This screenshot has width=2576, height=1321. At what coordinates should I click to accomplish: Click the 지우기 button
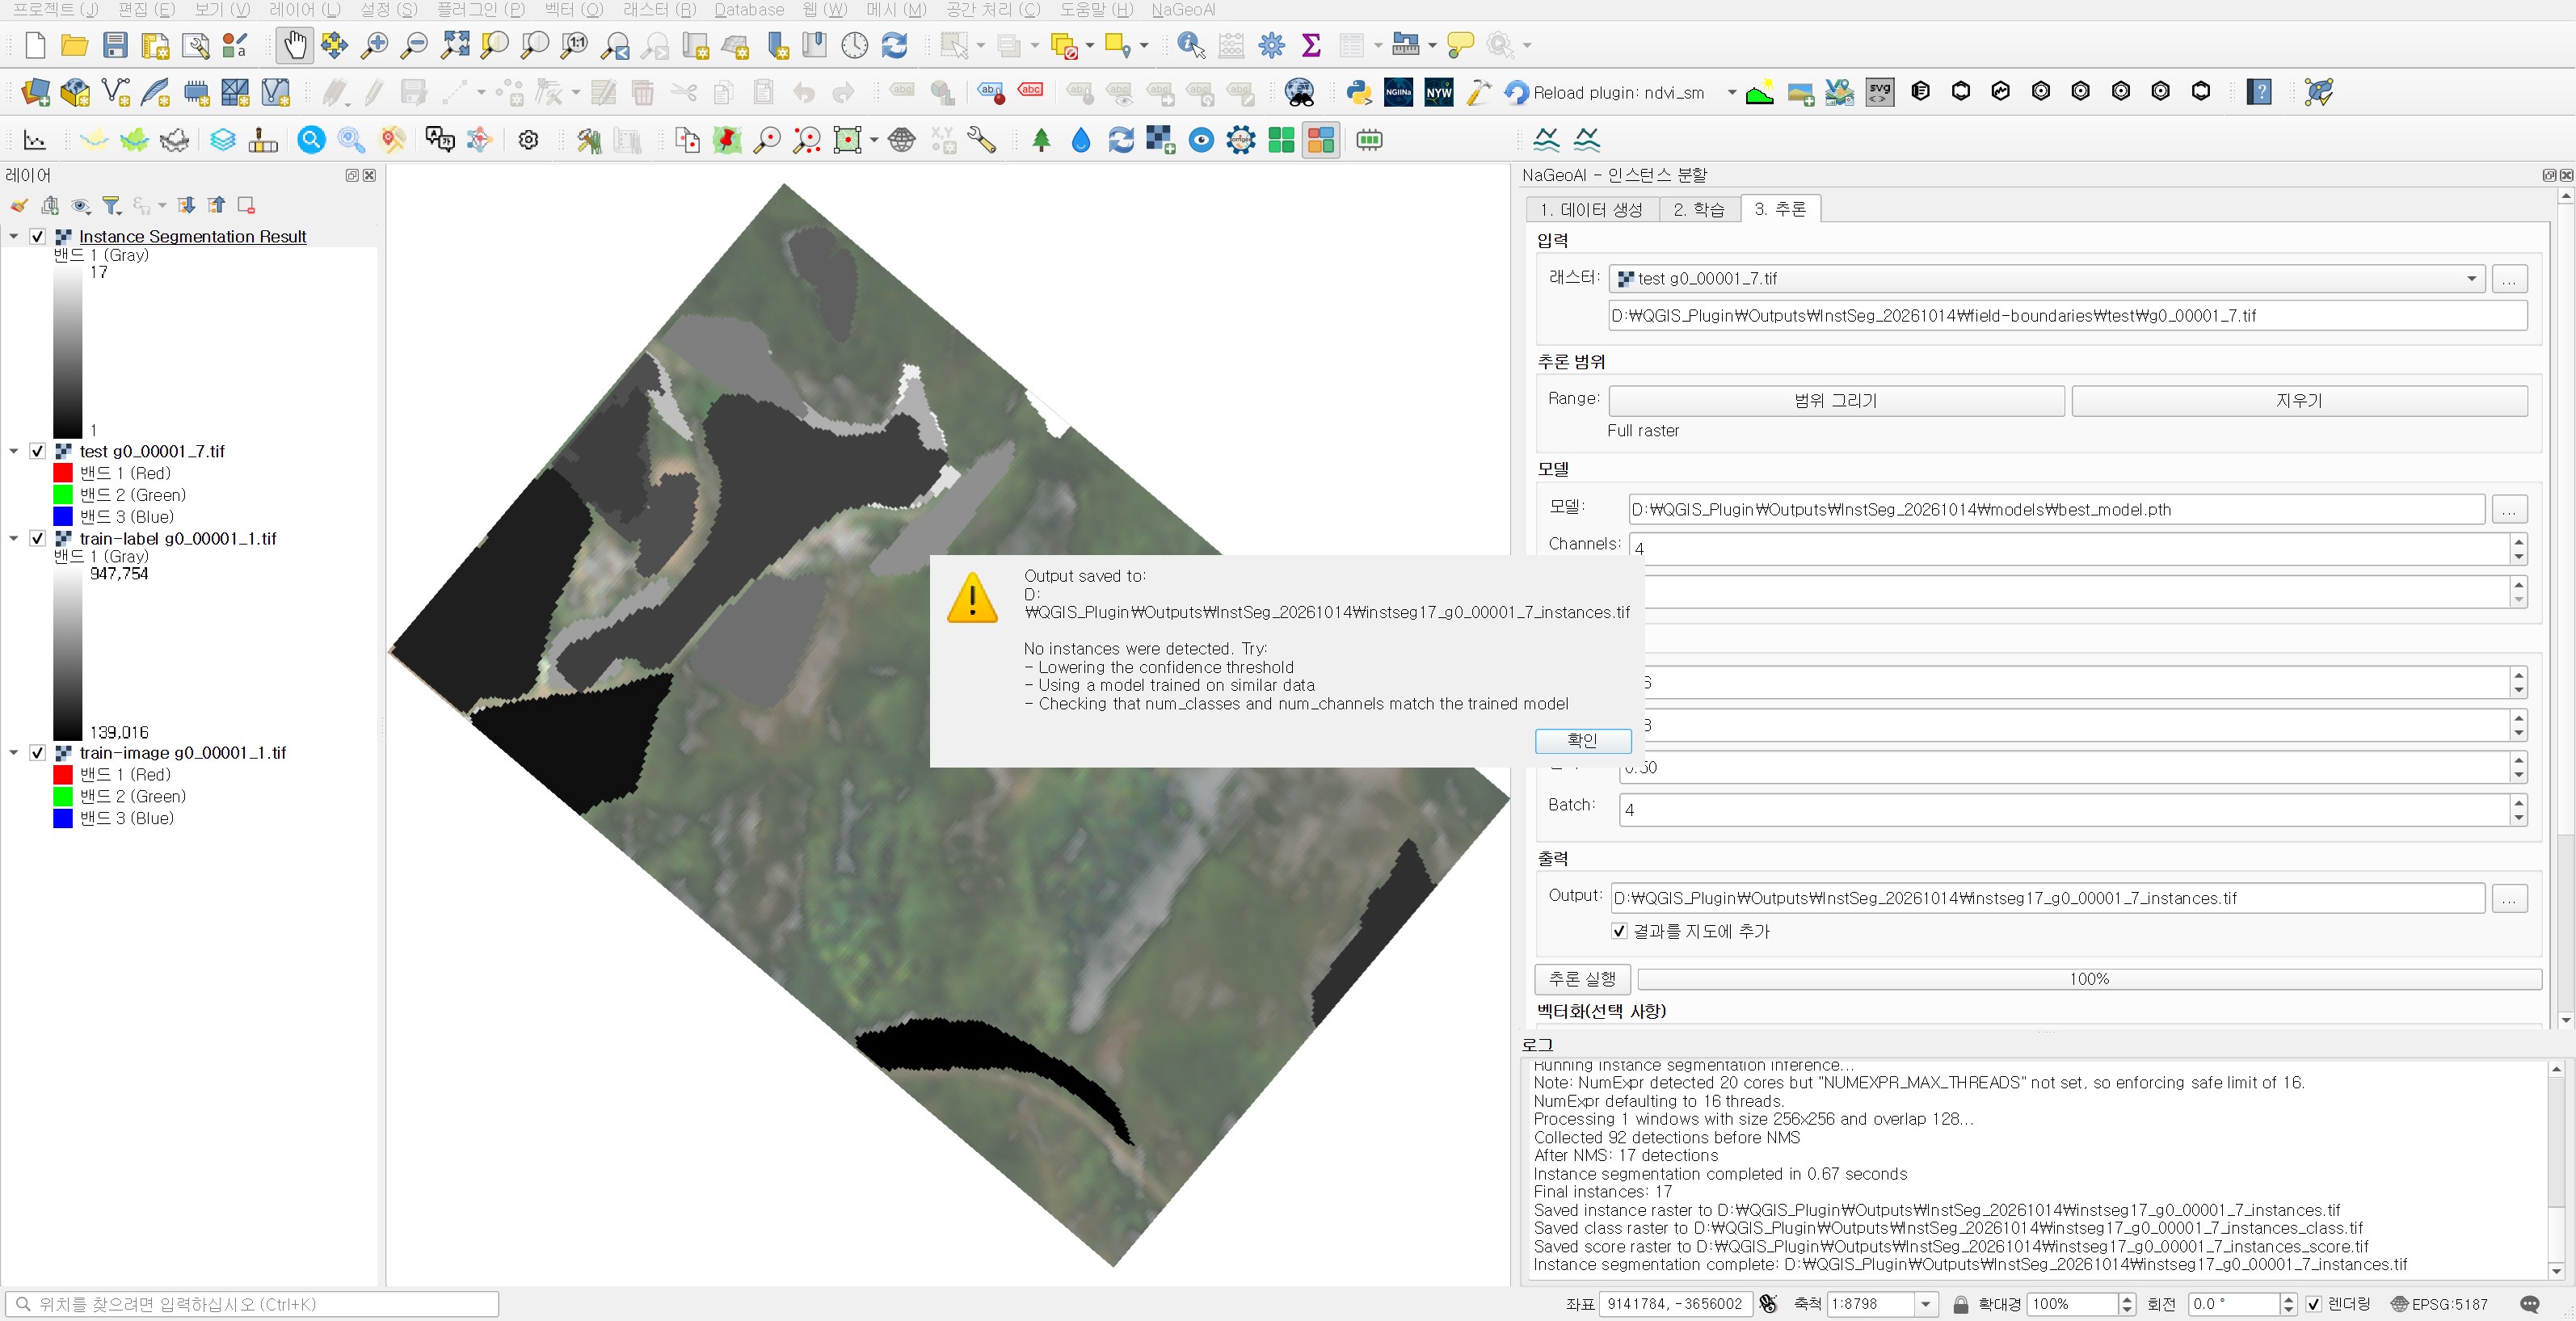point(2299,401)
